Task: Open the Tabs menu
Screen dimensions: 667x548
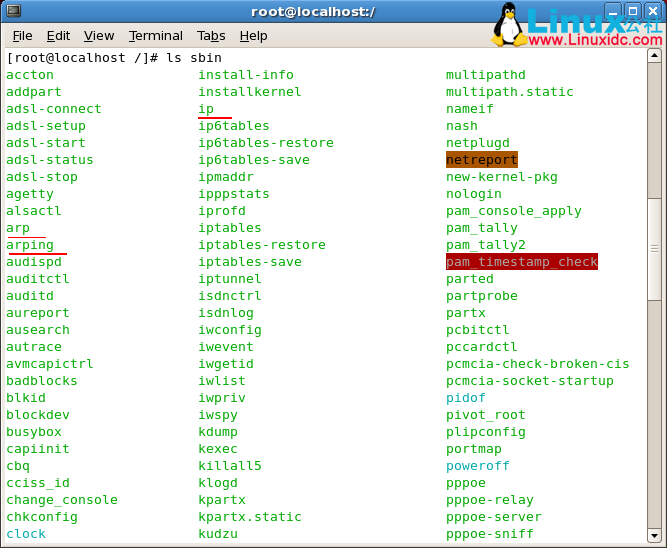Action: pos(211,36)
